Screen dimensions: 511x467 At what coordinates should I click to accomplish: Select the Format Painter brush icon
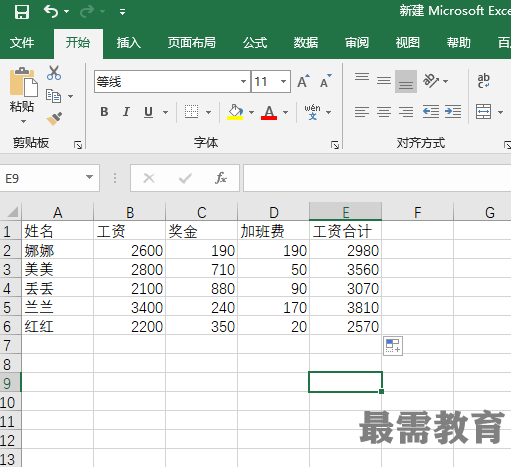[54, 118]
